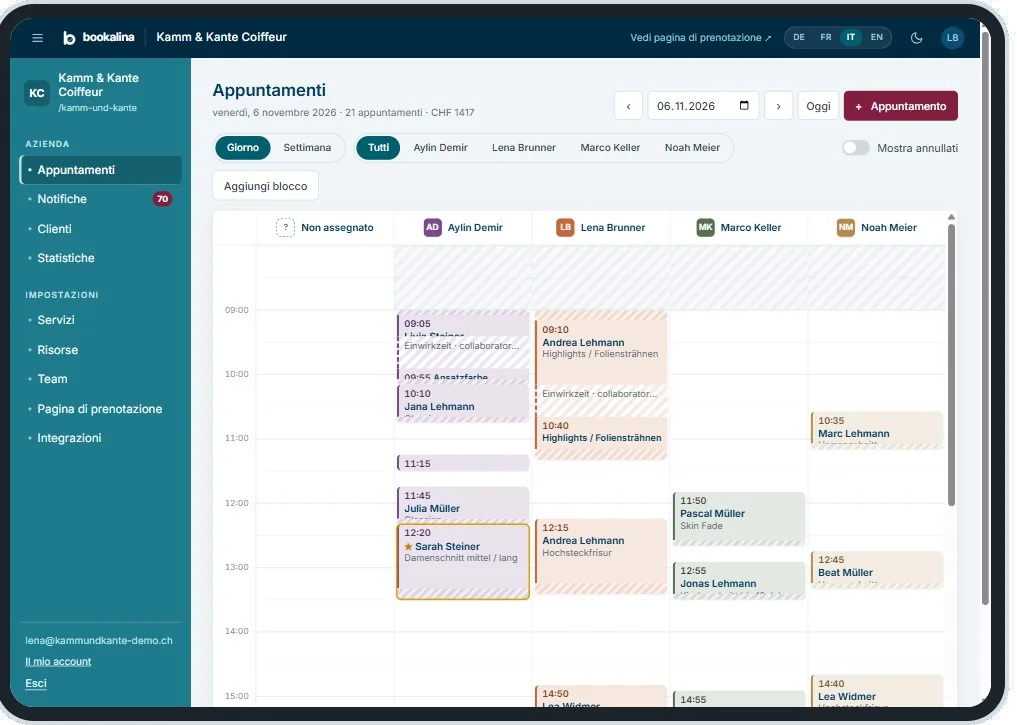Click the Esci logout link
Viewport: 1017px width, 725px height.
(x=36, y=683)
